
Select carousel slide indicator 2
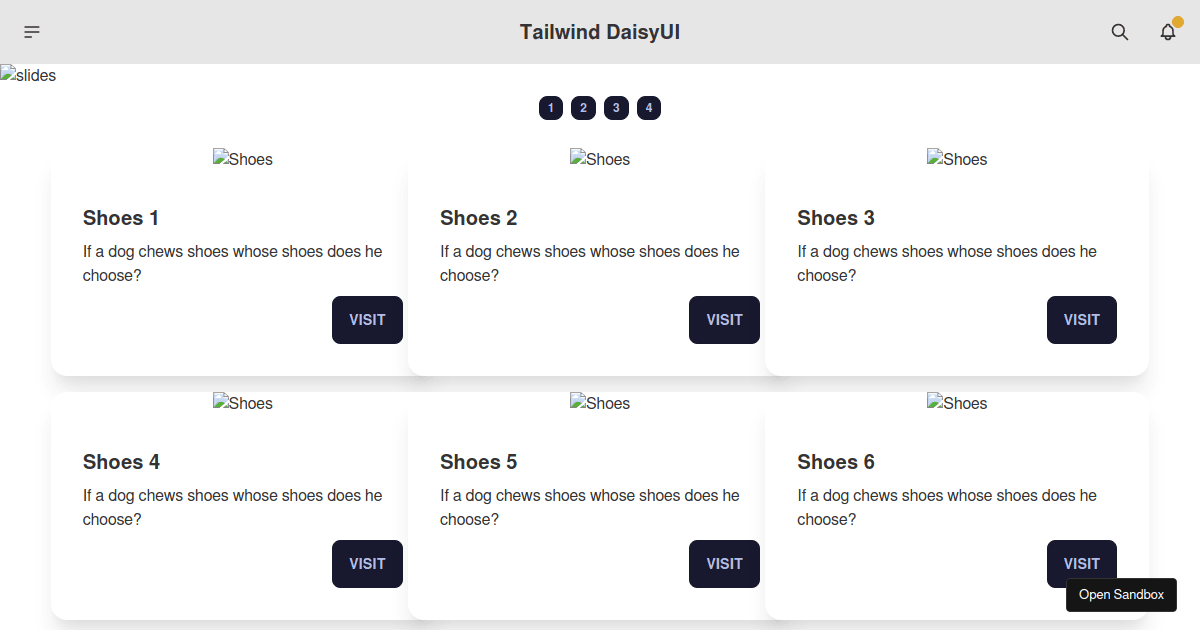click(583, 107)
